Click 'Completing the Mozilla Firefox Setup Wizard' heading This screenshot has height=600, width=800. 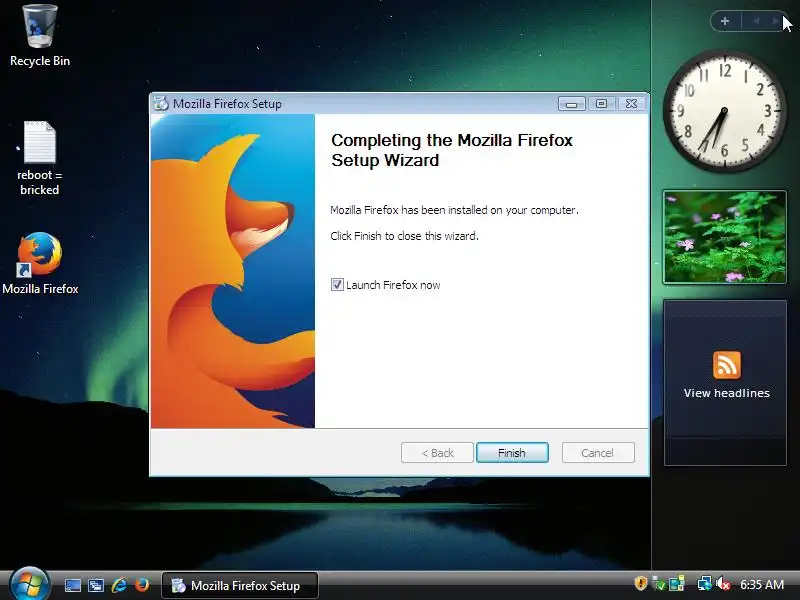tap(452, 150)
